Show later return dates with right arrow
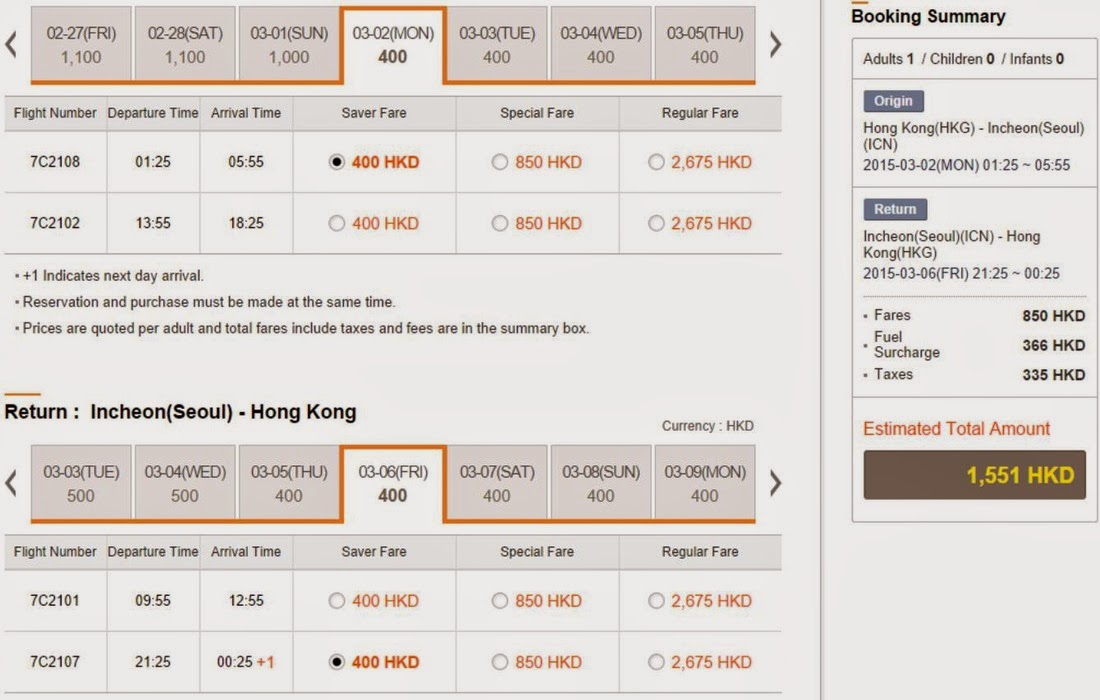This screenshot has width=1100, height=700. point(775,484)
